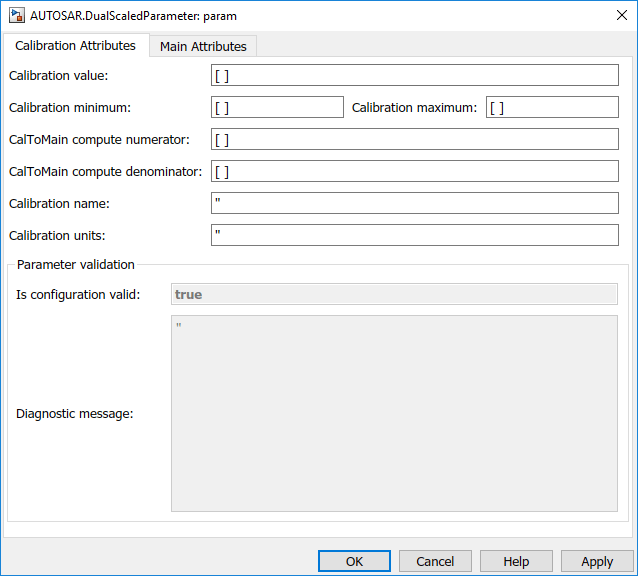Image resolution: width=638 pixels, height=576 pixels.
Task: Click the 'Calibration units:' label
Action: pyautogui.click(x=57, y=236)
